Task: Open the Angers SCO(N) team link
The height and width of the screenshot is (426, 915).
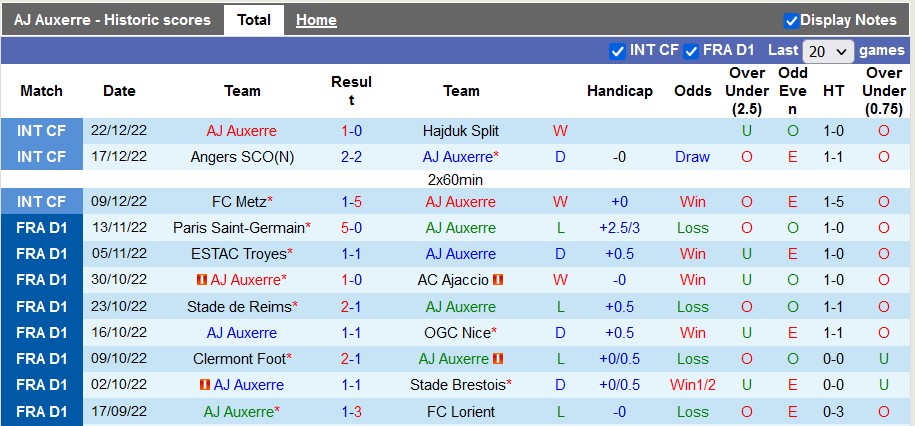Action: coord(240,157)
